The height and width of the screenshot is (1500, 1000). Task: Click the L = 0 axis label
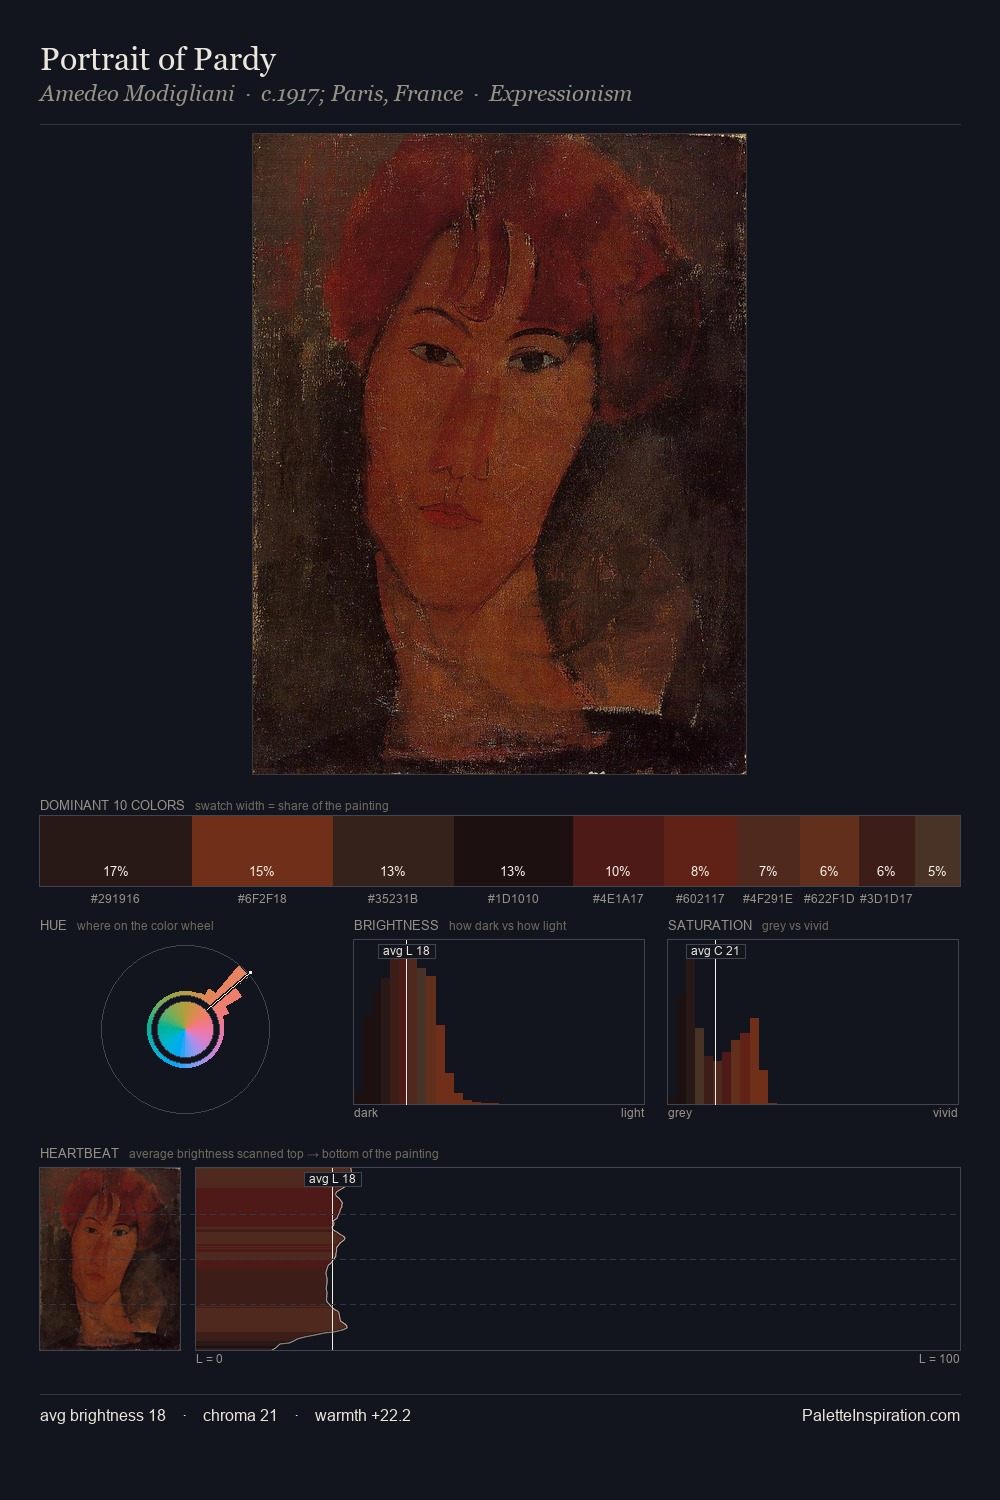209,1359
